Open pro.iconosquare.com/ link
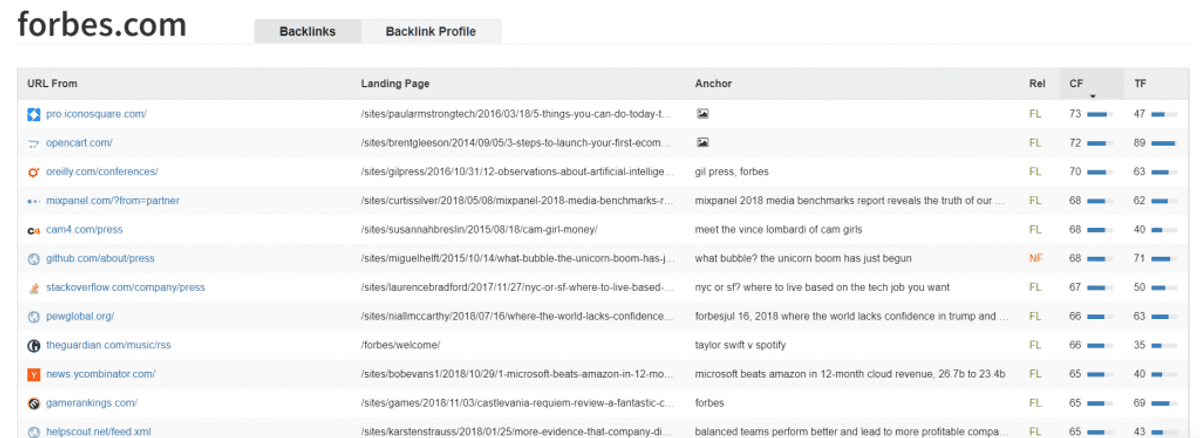 (x=96, y=114)
